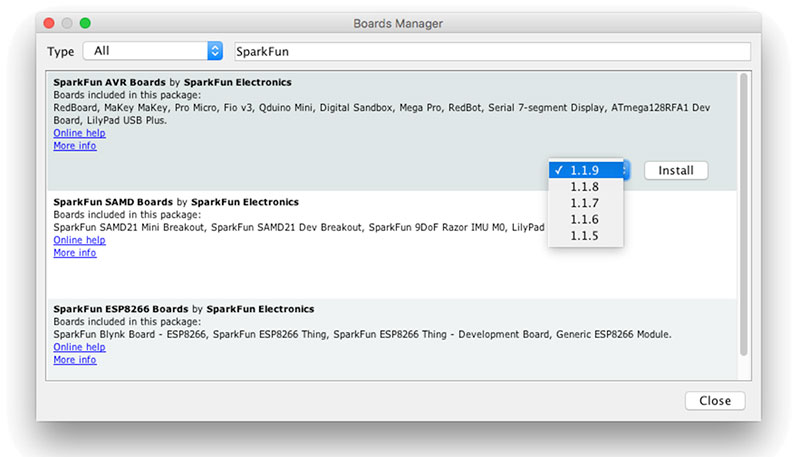Pick version 1.1.7 from version menu

(585, 203)
